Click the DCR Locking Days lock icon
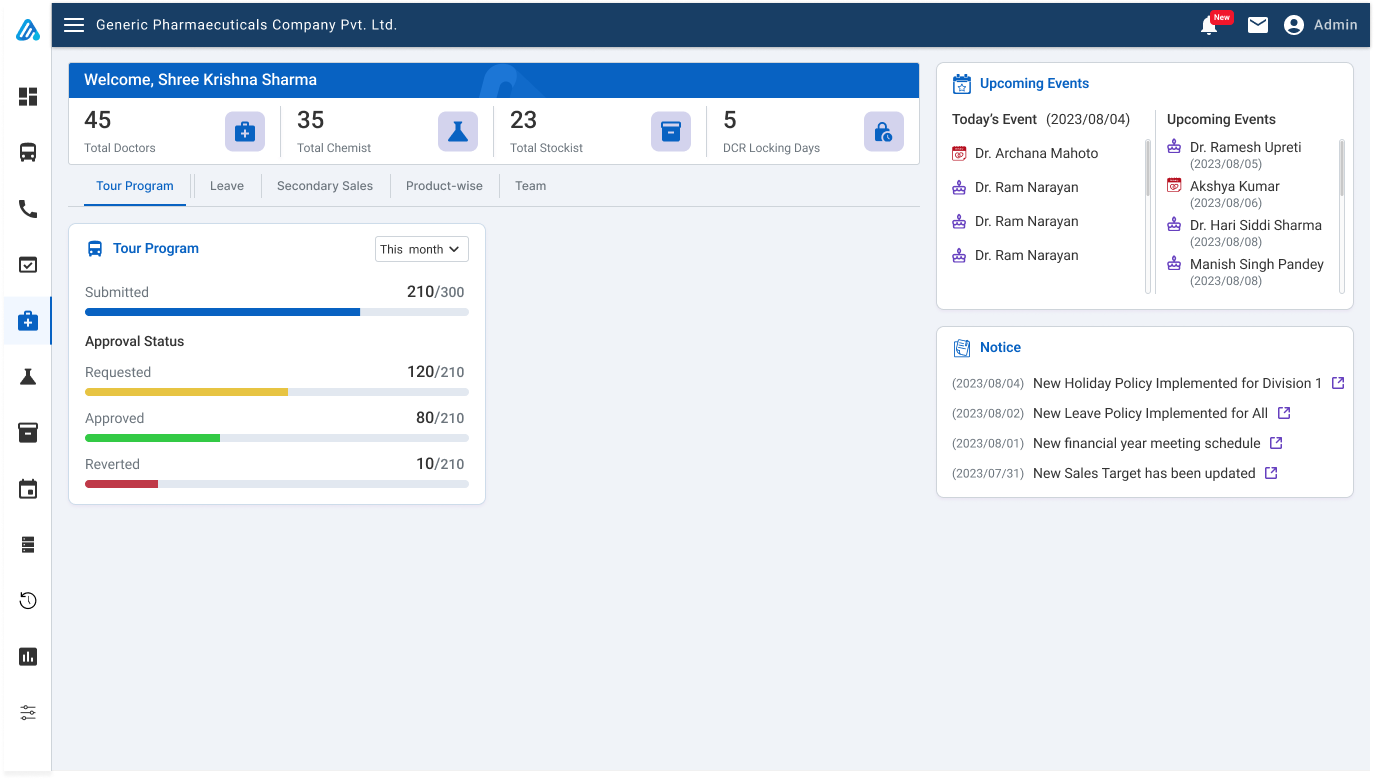 pyautogui.click(x=884, y=132)
